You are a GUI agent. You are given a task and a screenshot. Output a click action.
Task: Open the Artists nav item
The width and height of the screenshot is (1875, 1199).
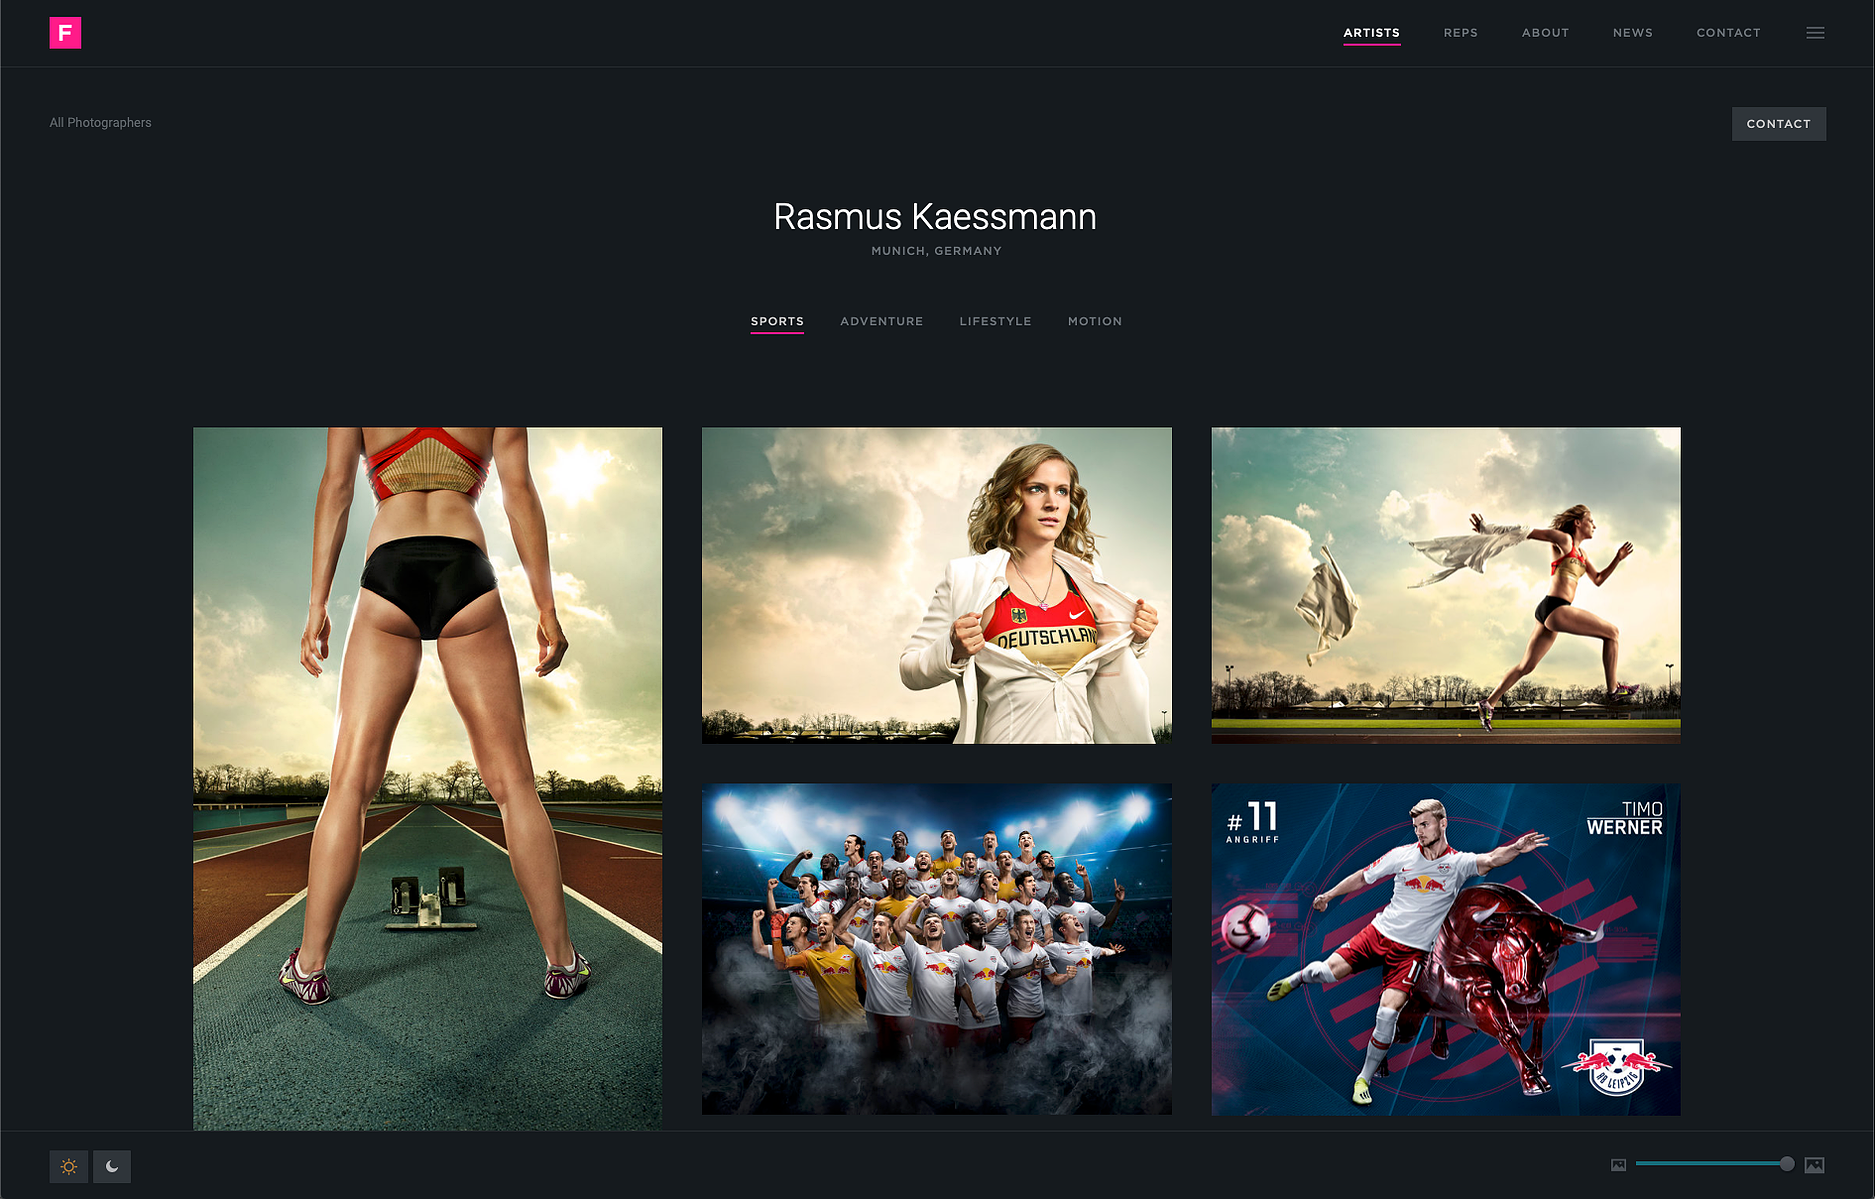click(1371, 33)
